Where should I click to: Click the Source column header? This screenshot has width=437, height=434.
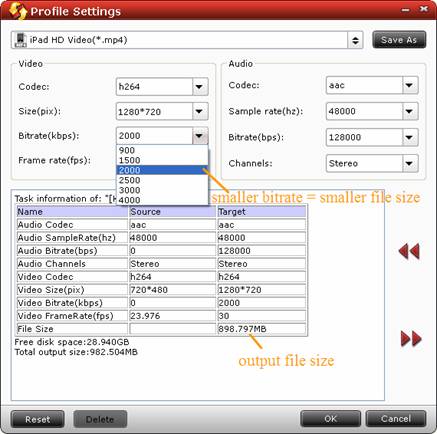tap(173, 212)
